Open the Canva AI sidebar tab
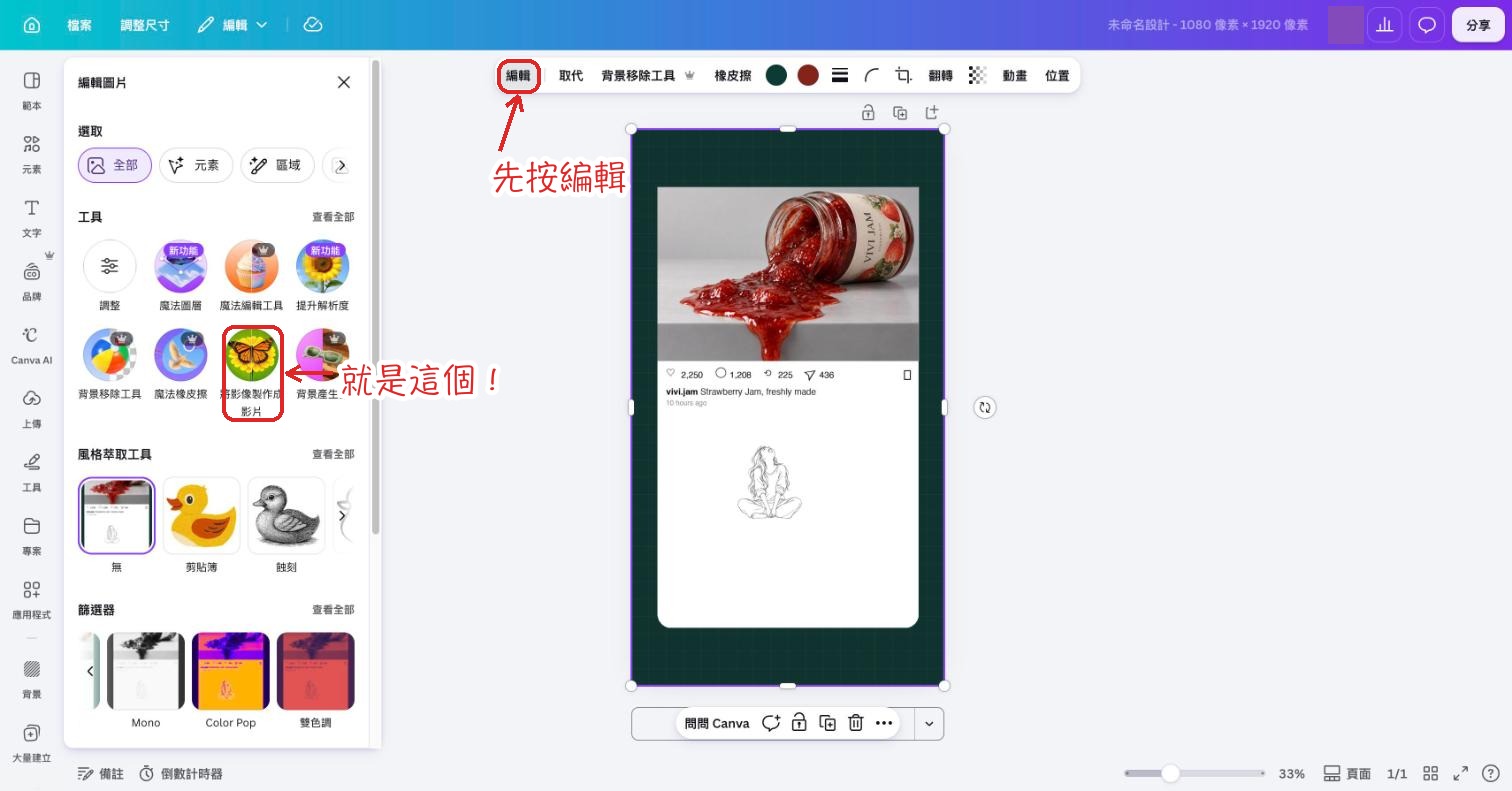Screen dimensions: 1512x791 (32, 345)
